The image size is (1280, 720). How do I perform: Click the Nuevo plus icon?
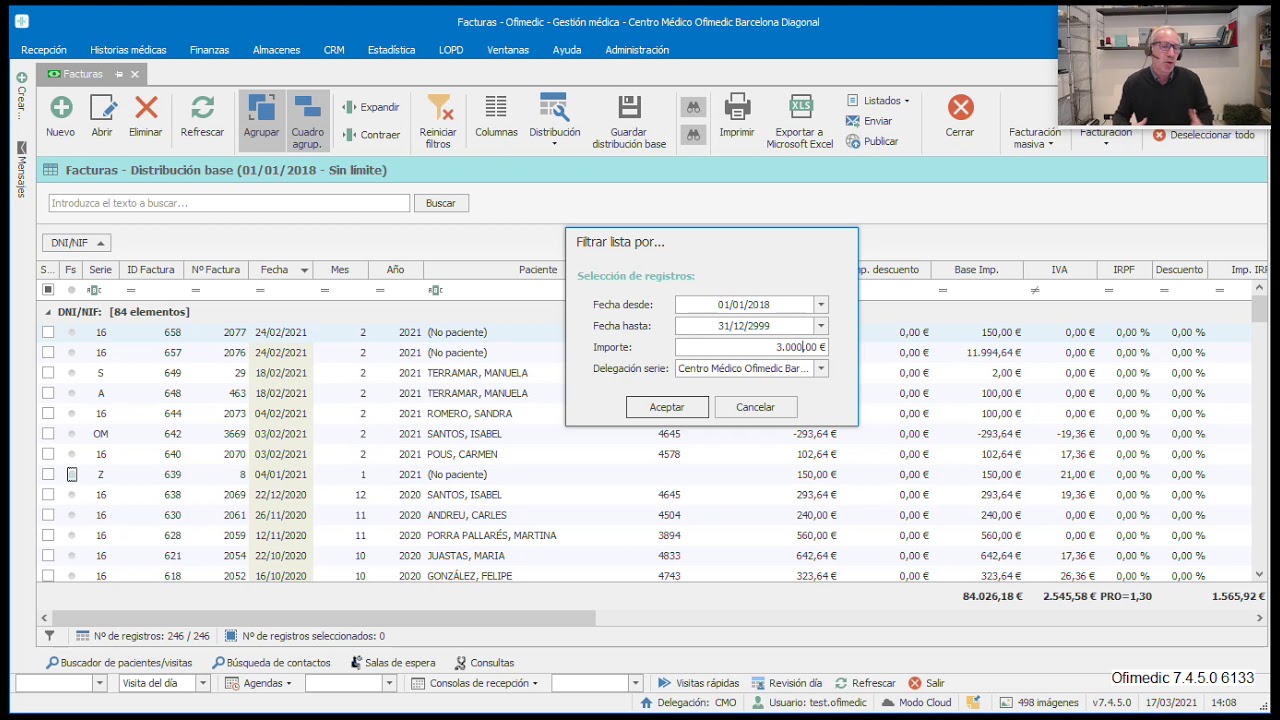click(x=61, y=108)
